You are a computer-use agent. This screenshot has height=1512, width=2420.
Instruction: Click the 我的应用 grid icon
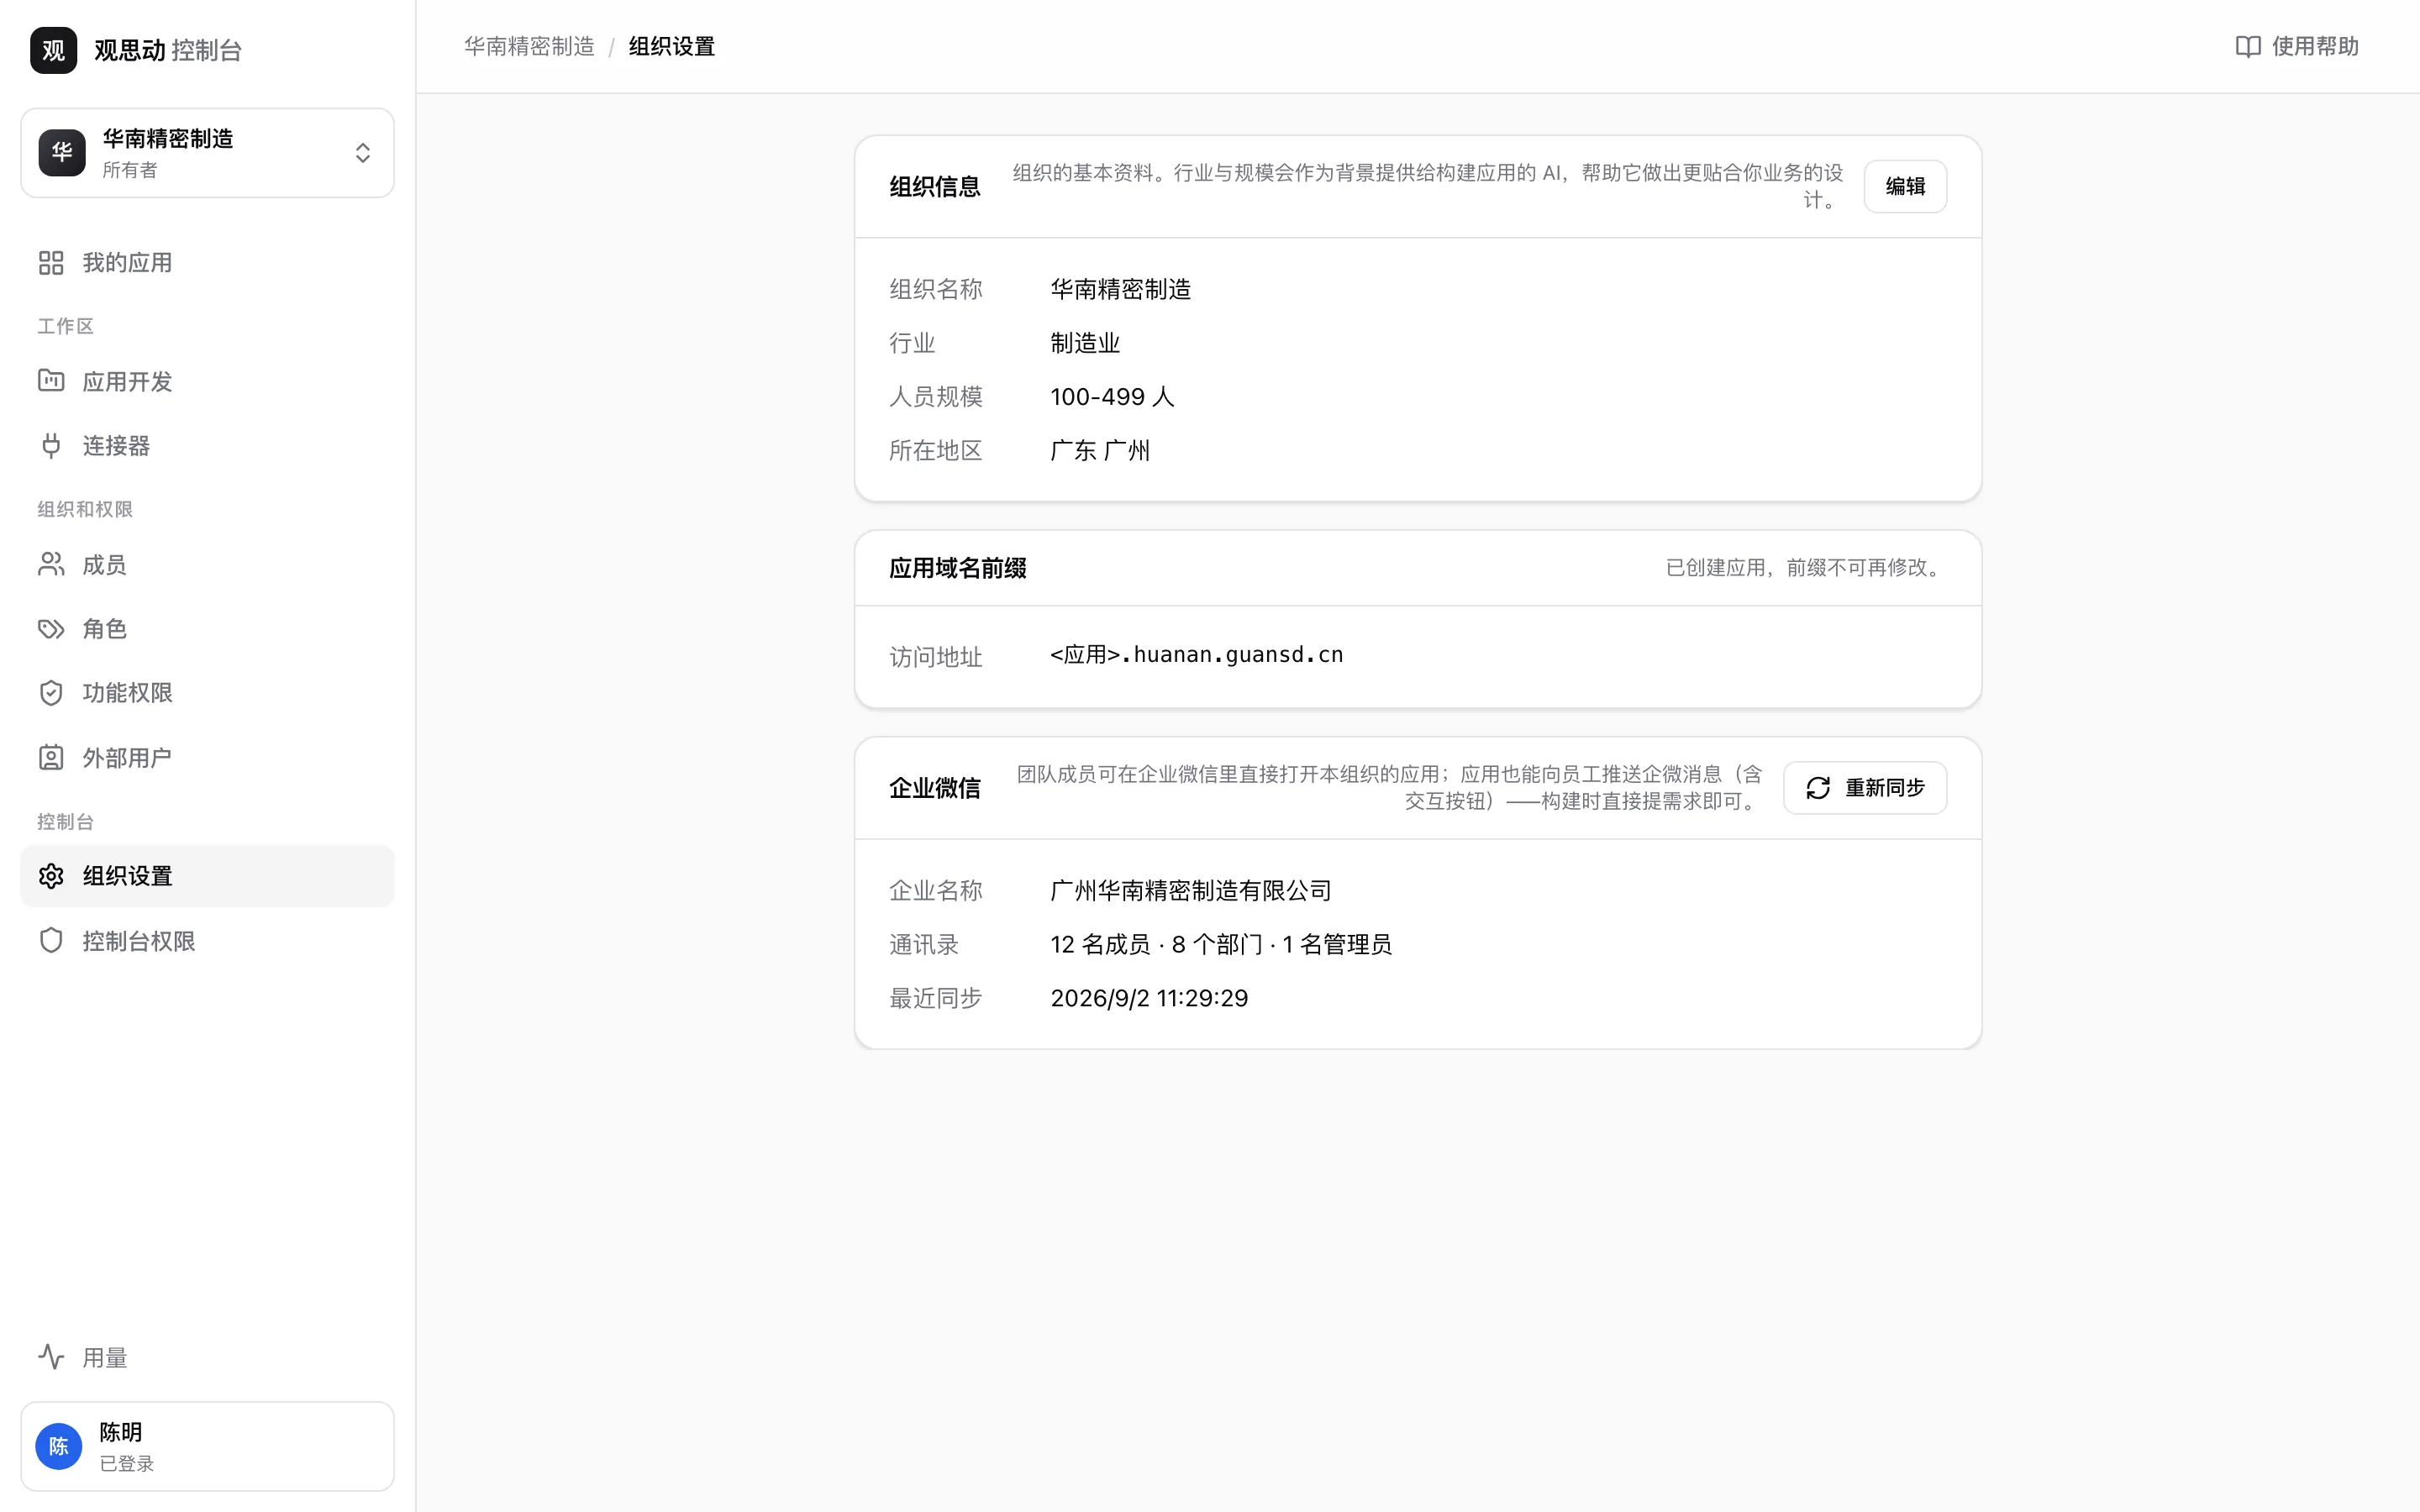click(51, 262)
